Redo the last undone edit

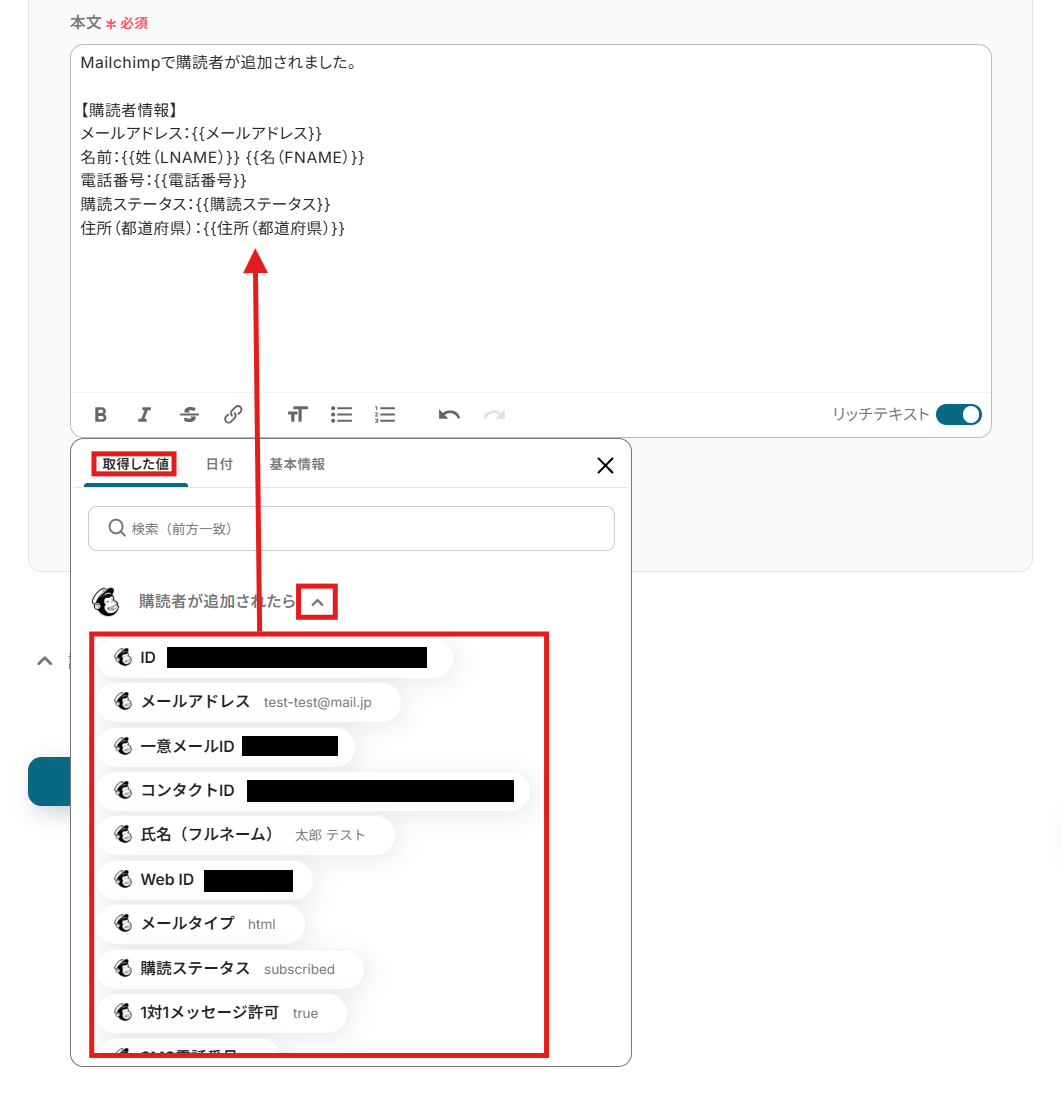pos(494,415)
